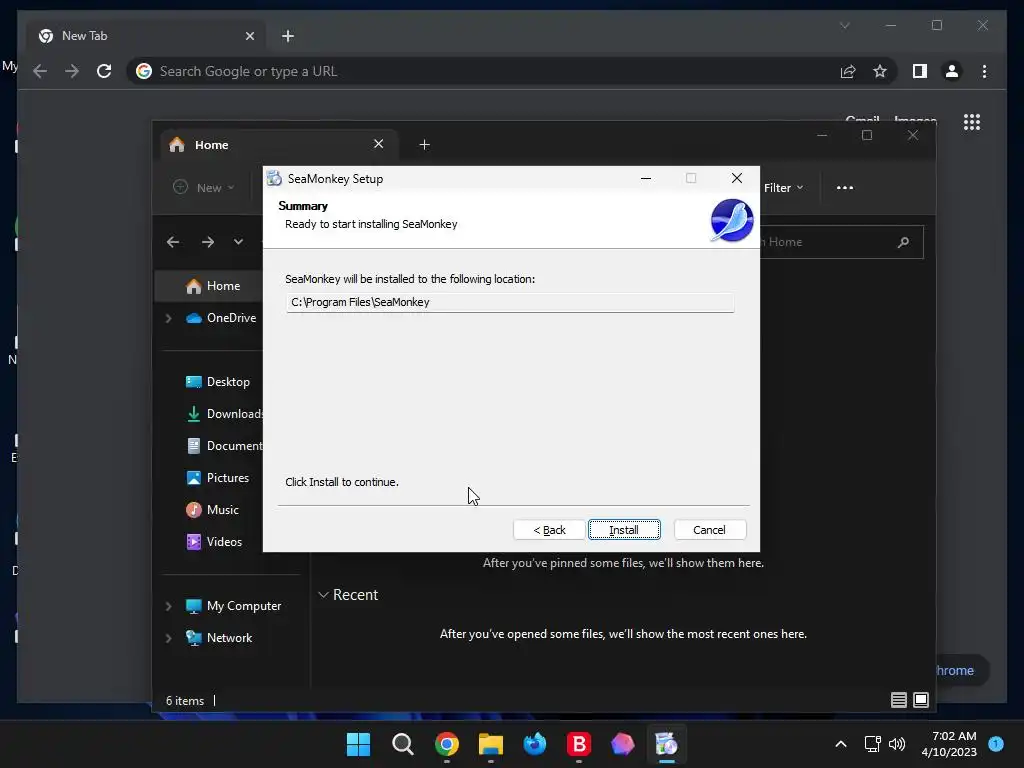Open the Filter dropdown in File Explorer
The image size is (1024, 768).
click(x=783, y=187)
